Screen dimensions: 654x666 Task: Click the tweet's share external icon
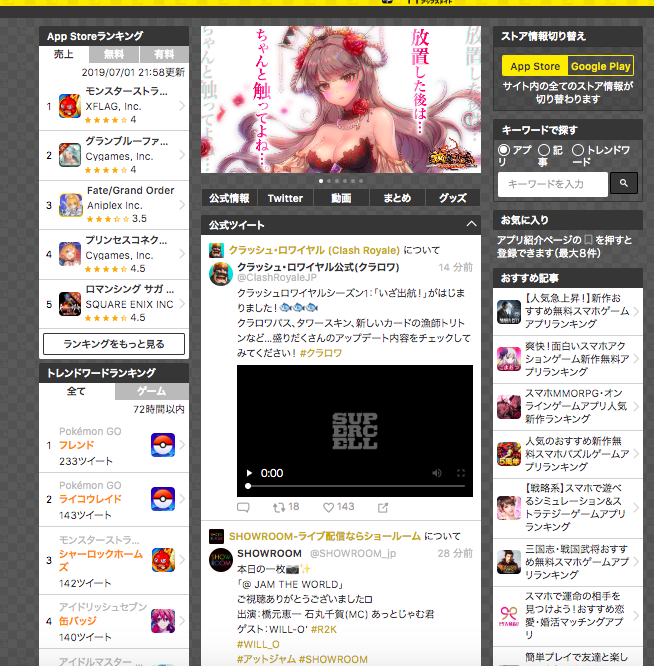click(x=383, y=507)
